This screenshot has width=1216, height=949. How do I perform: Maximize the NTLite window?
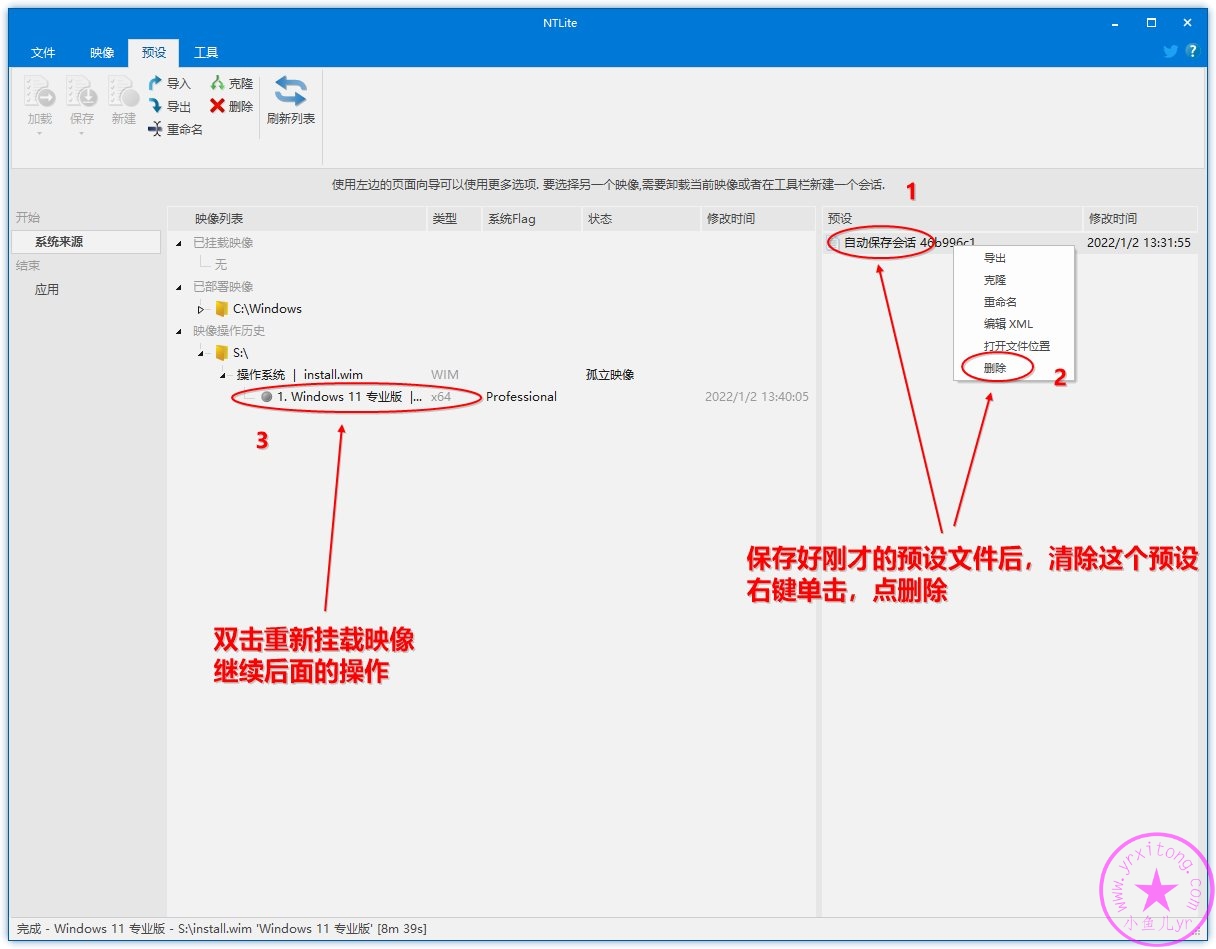1151,23
